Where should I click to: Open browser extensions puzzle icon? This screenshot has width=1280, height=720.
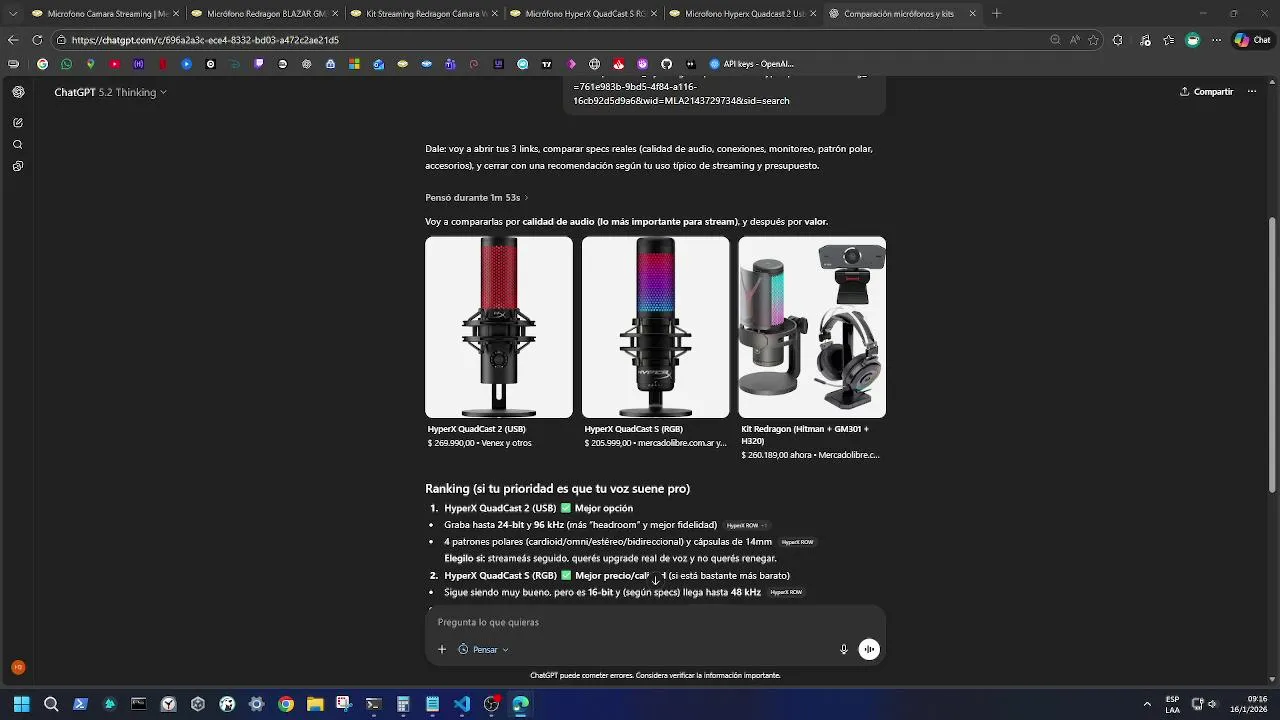[1117, 40]
